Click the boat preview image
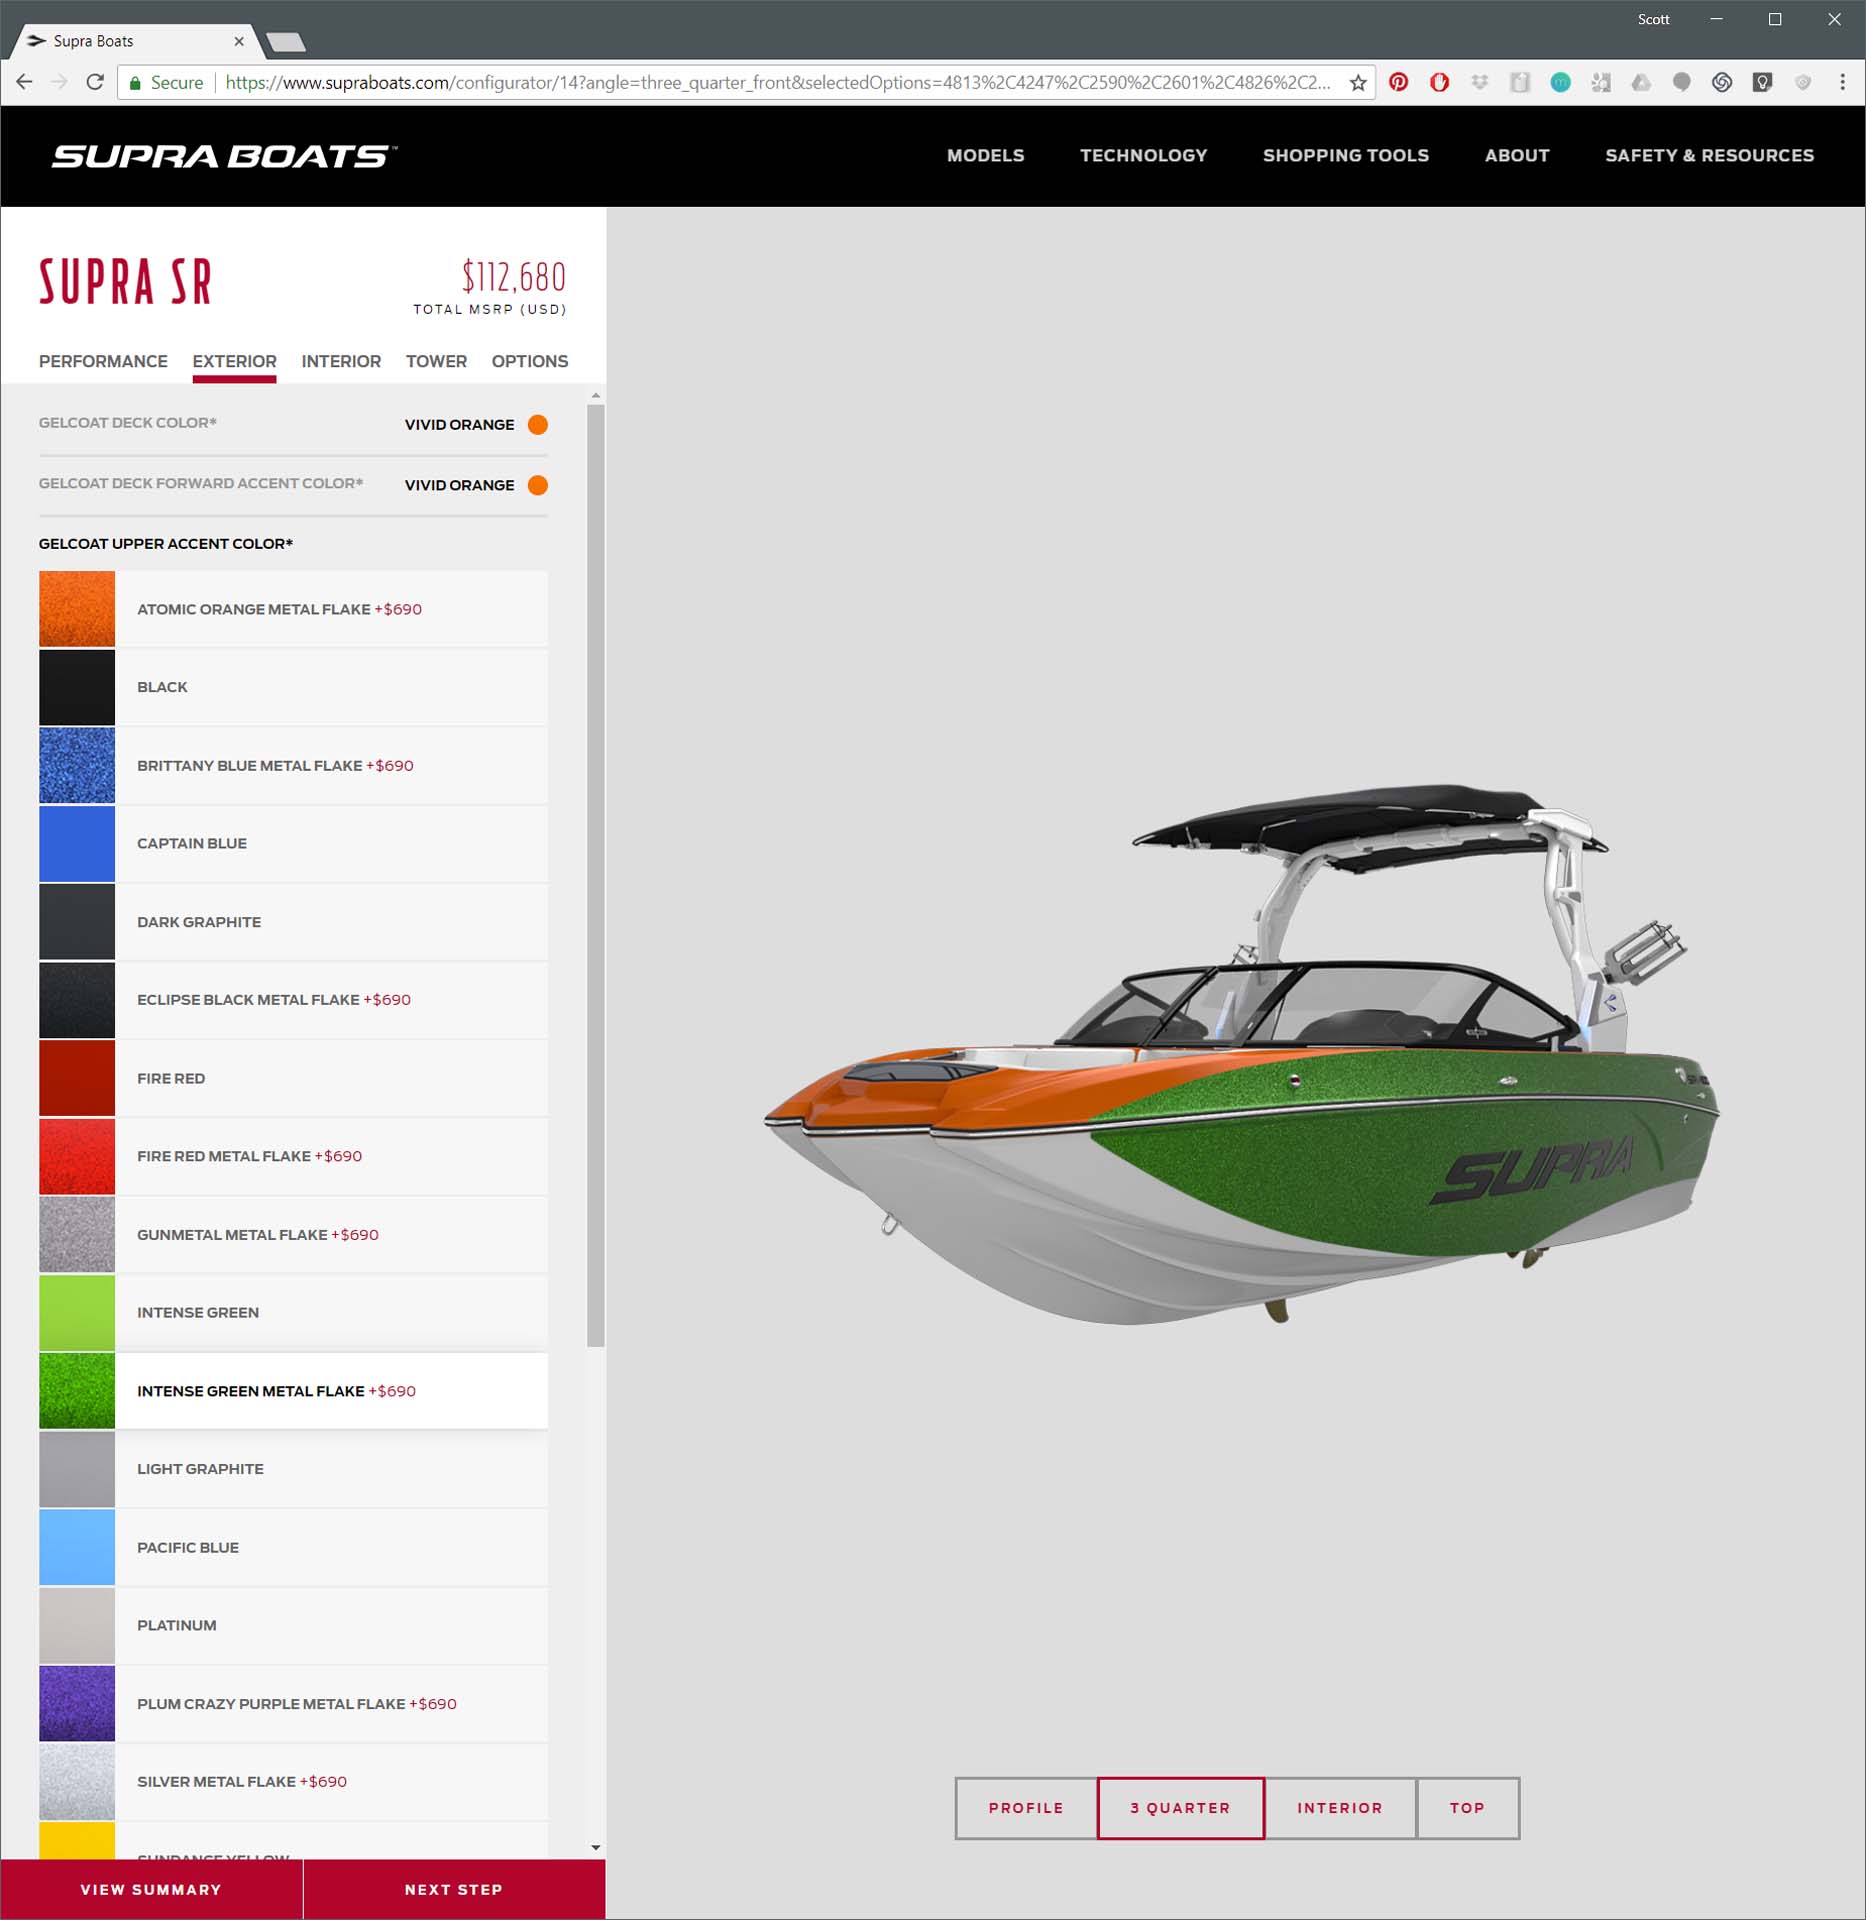 [x=1240, y=1055]
